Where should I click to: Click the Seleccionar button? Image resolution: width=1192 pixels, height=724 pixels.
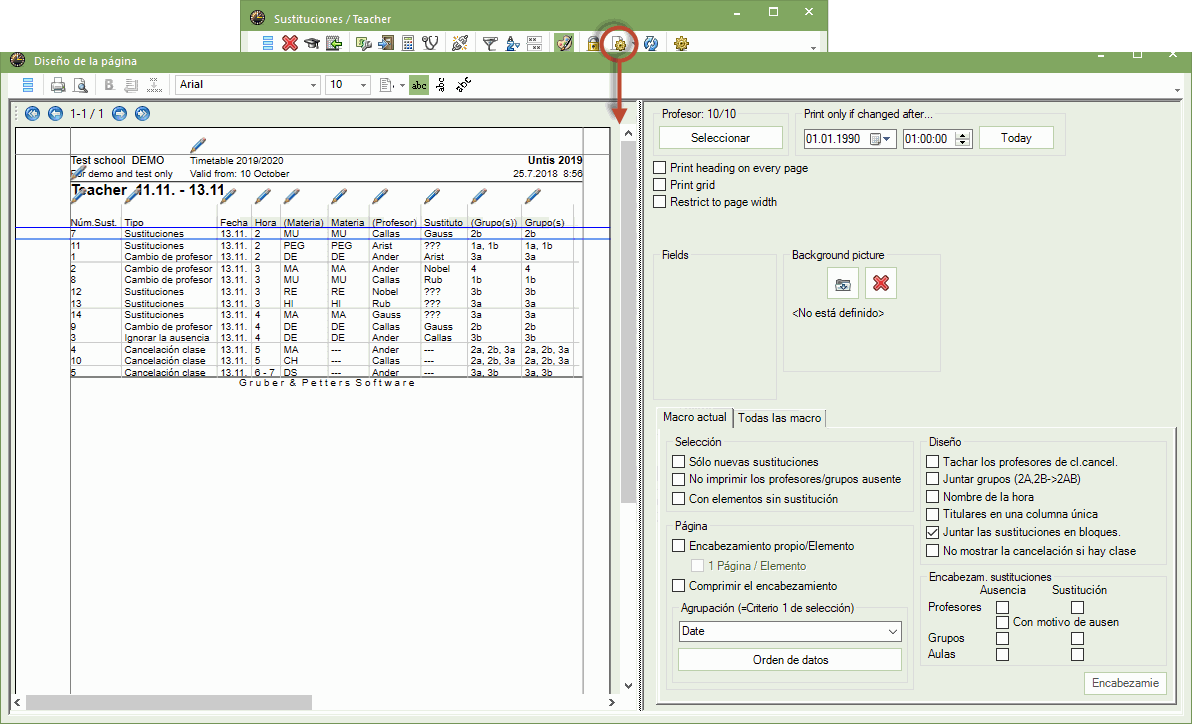point(721,138)
